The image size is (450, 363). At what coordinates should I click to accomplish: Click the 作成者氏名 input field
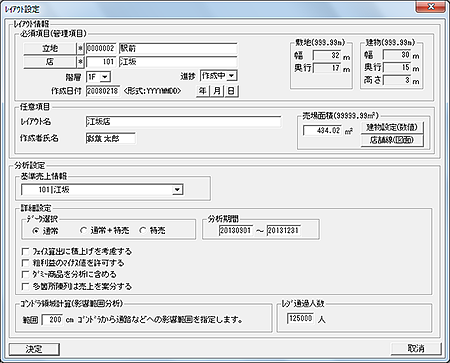[111, 138]
